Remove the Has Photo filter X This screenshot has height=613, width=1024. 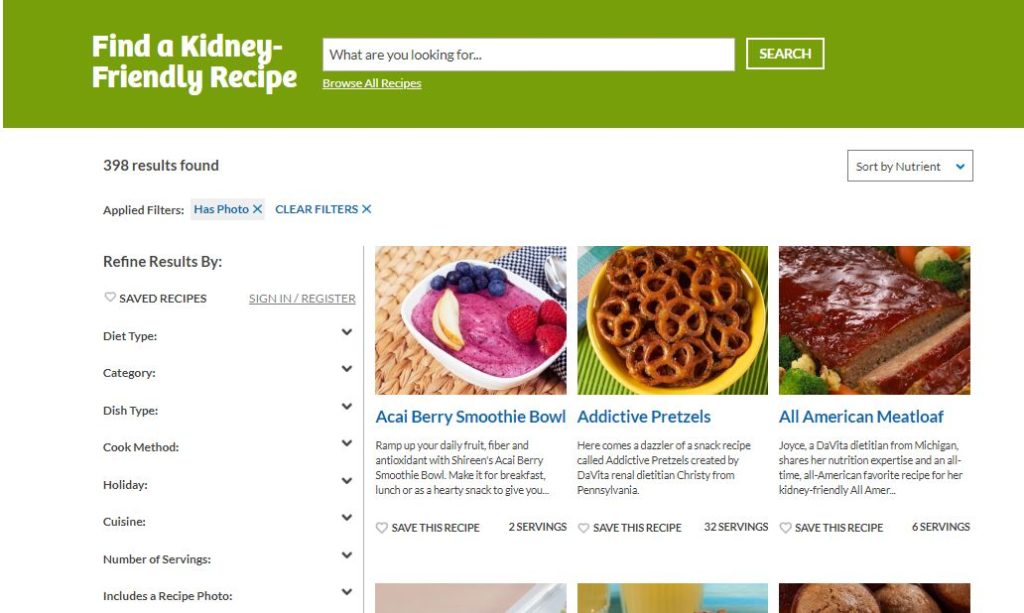(257, 209)
